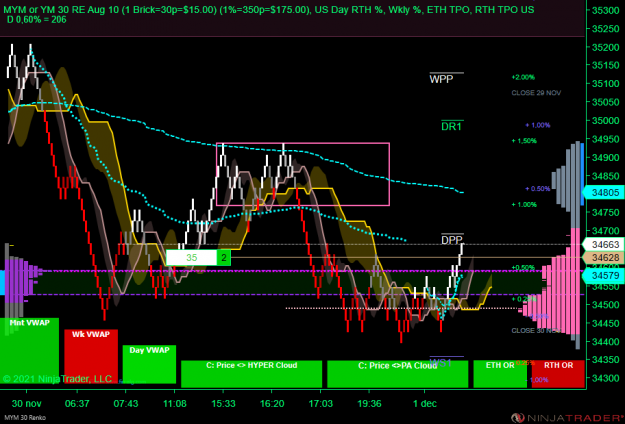Click the Wk VWAP red status box
The height and width of the screenshot is (424, 625).
tap(91, 356)
